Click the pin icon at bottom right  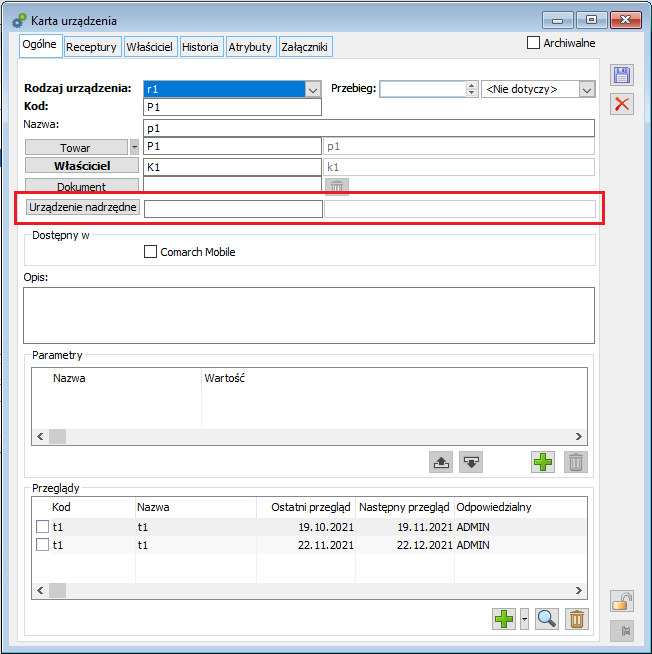(622, 631)
